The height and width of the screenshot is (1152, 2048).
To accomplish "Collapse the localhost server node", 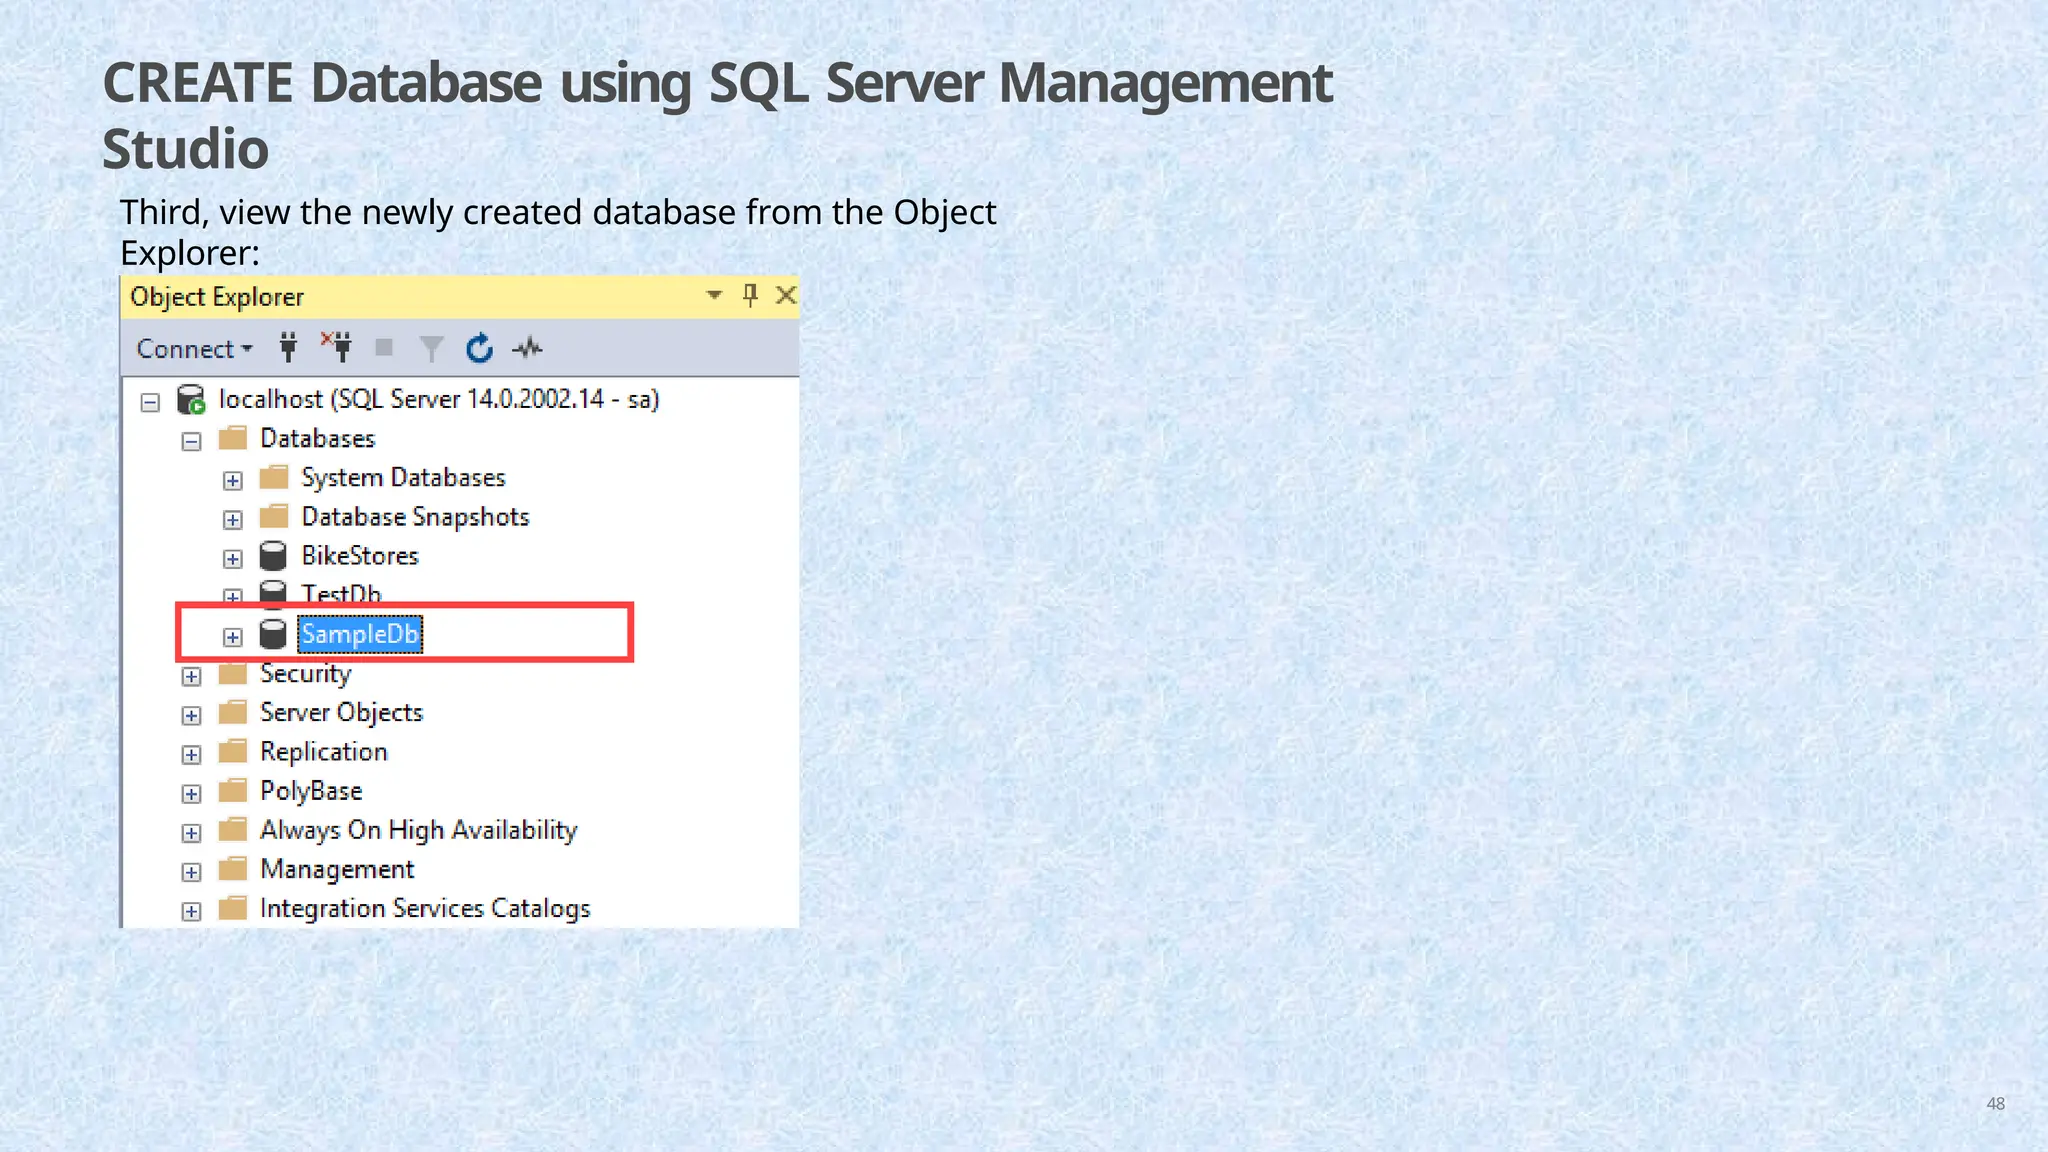I will [150, 402].
